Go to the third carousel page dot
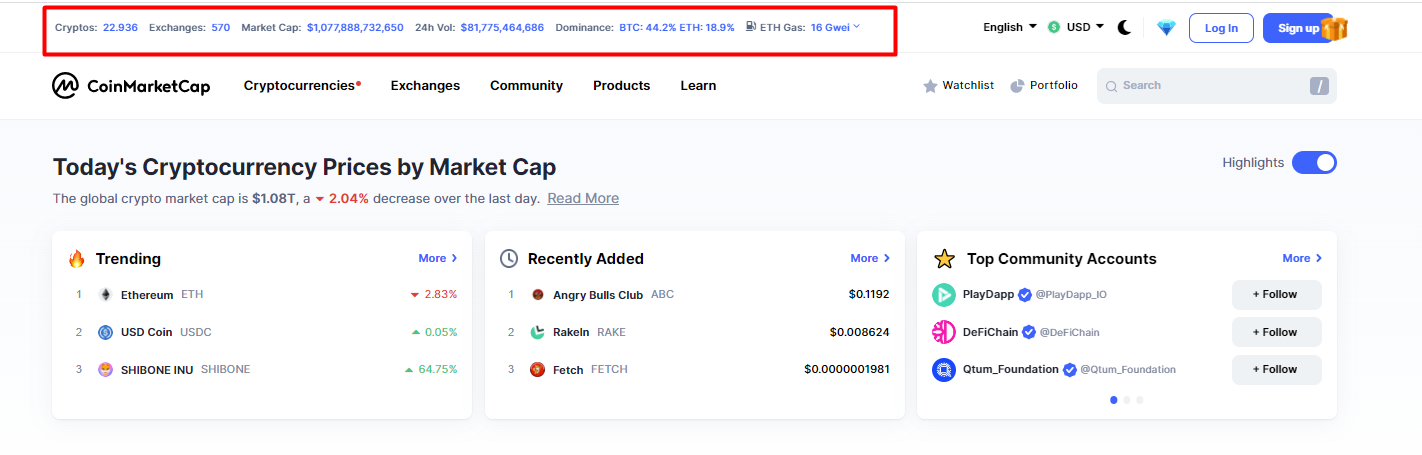1422x455 pixels. 1140,400
